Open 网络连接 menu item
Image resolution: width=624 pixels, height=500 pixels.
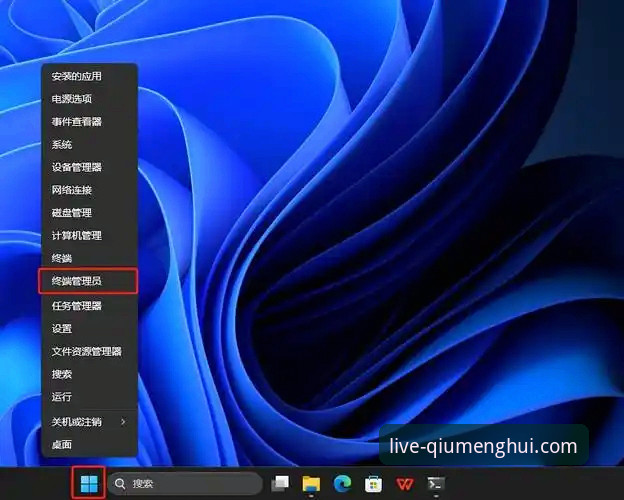pyautogui.click(x=90, y=190)
